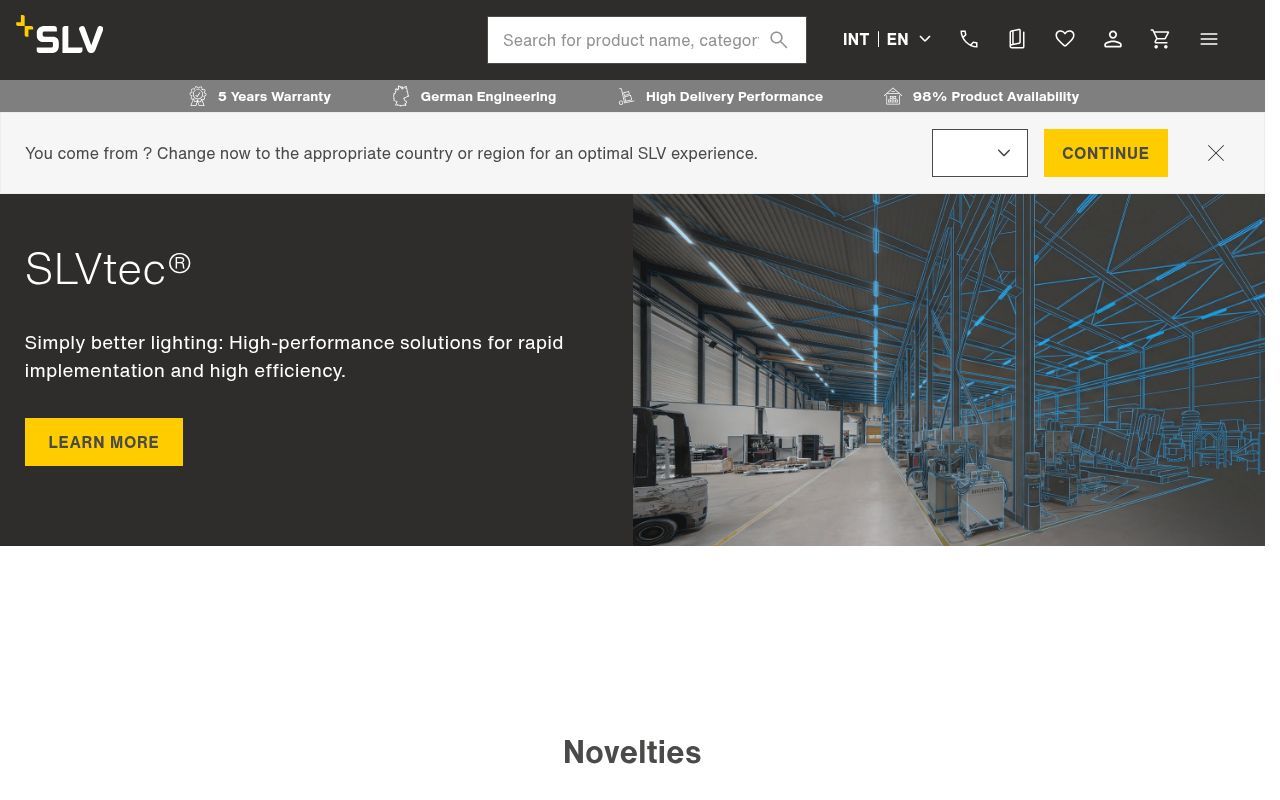This screenshot has height=800, width=1280.
Task: Click the German Engineering map icon
Action: tap(401, 96)
